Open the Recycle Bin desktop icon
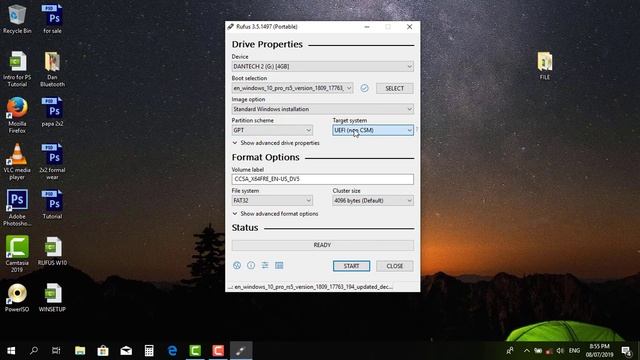640x360 pixels. [17, 19]
